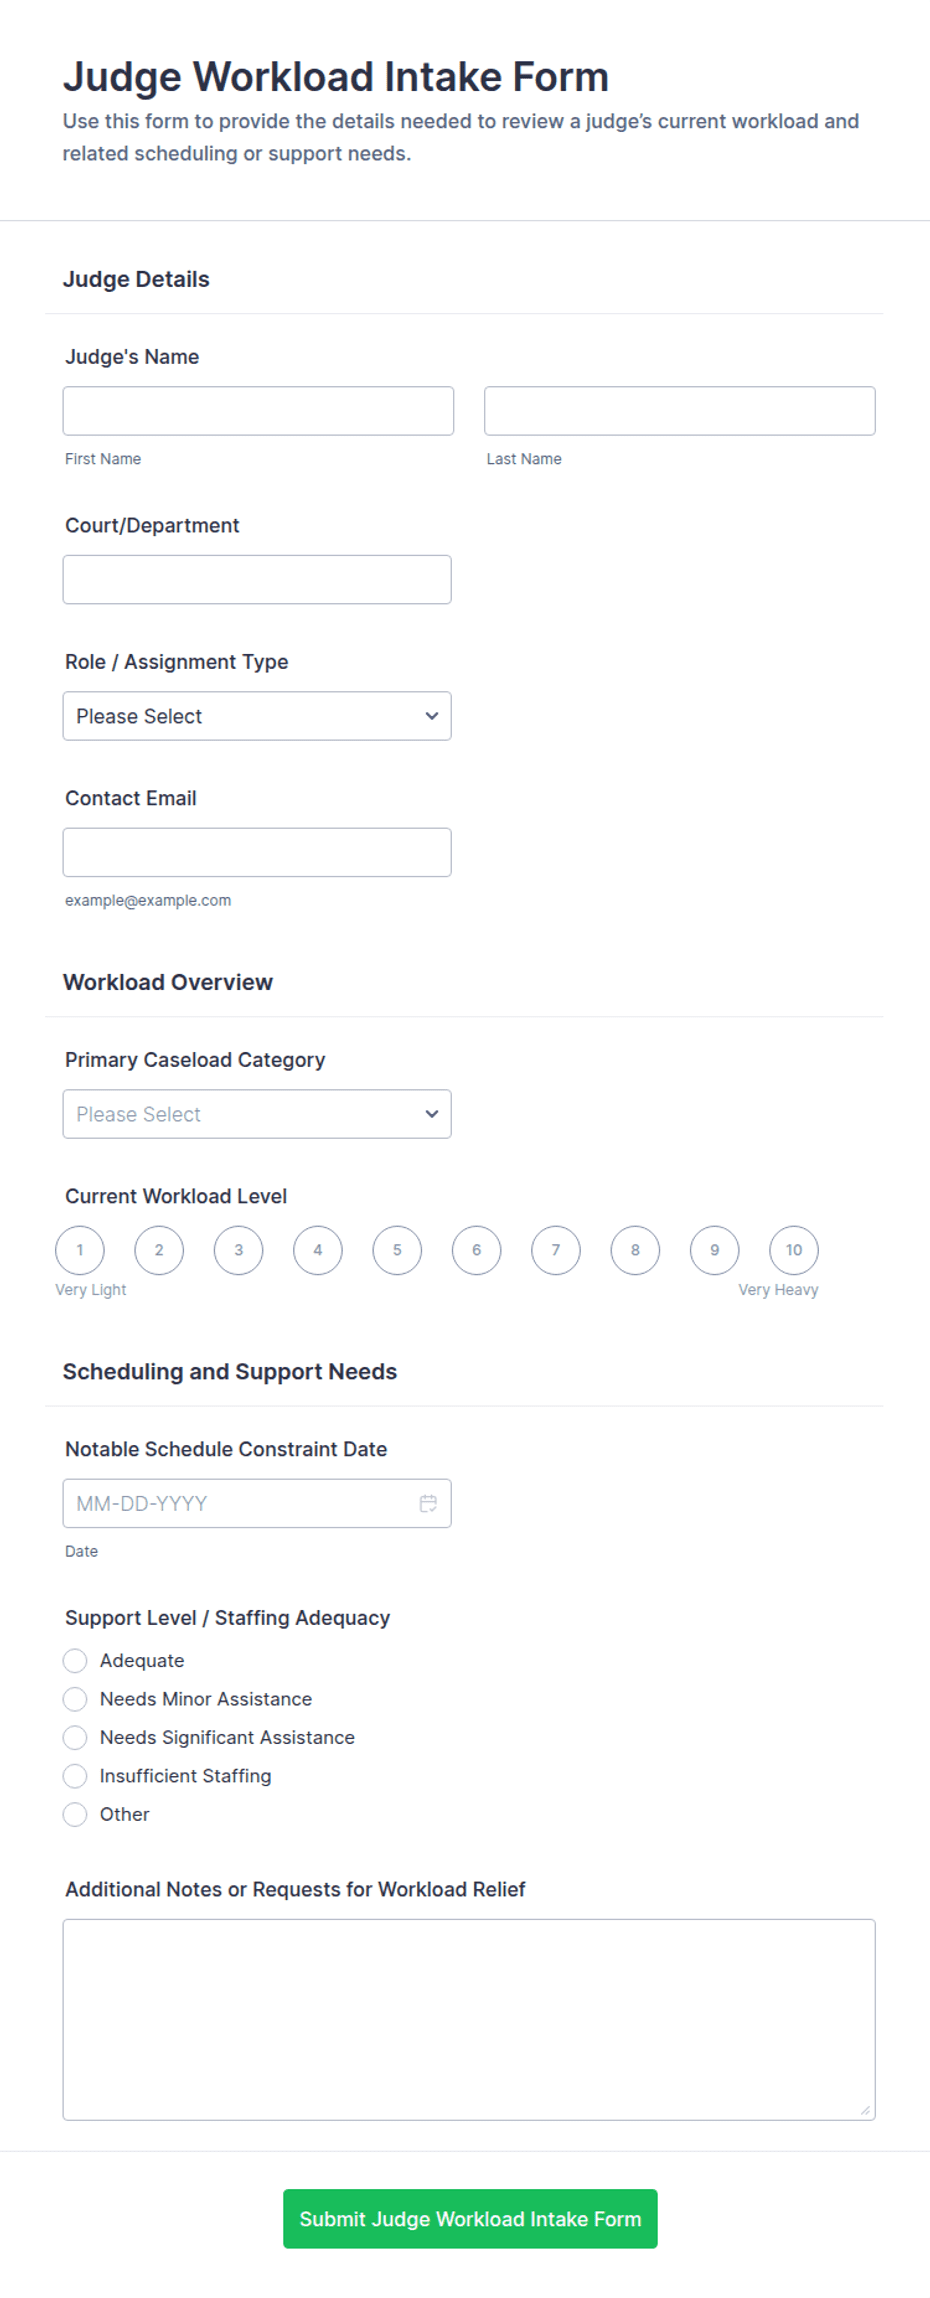Select workload level 1 circle
This screenshot has height=2298, width=930.
80,1250
